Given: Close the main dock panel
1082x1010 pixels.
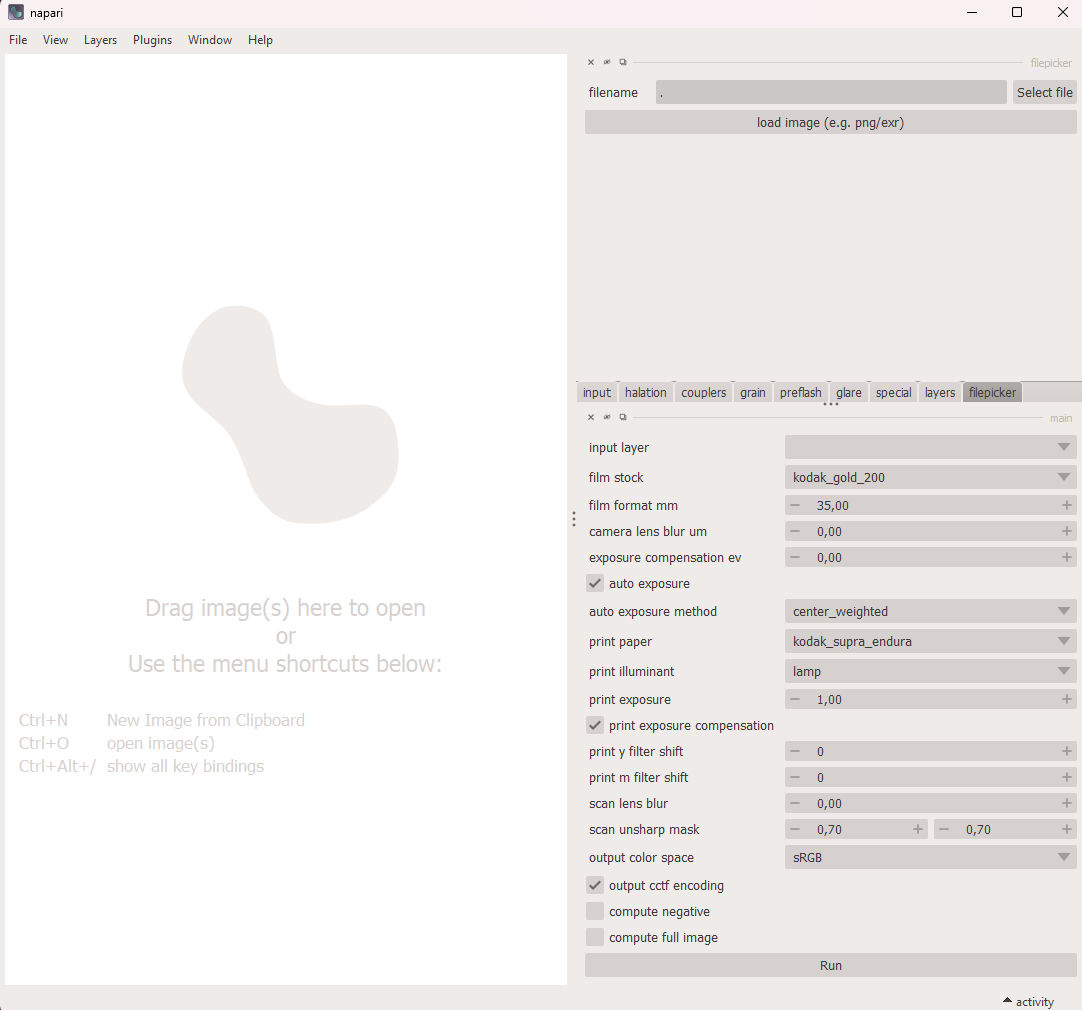Looking at the screenshot, I should 591,417.
